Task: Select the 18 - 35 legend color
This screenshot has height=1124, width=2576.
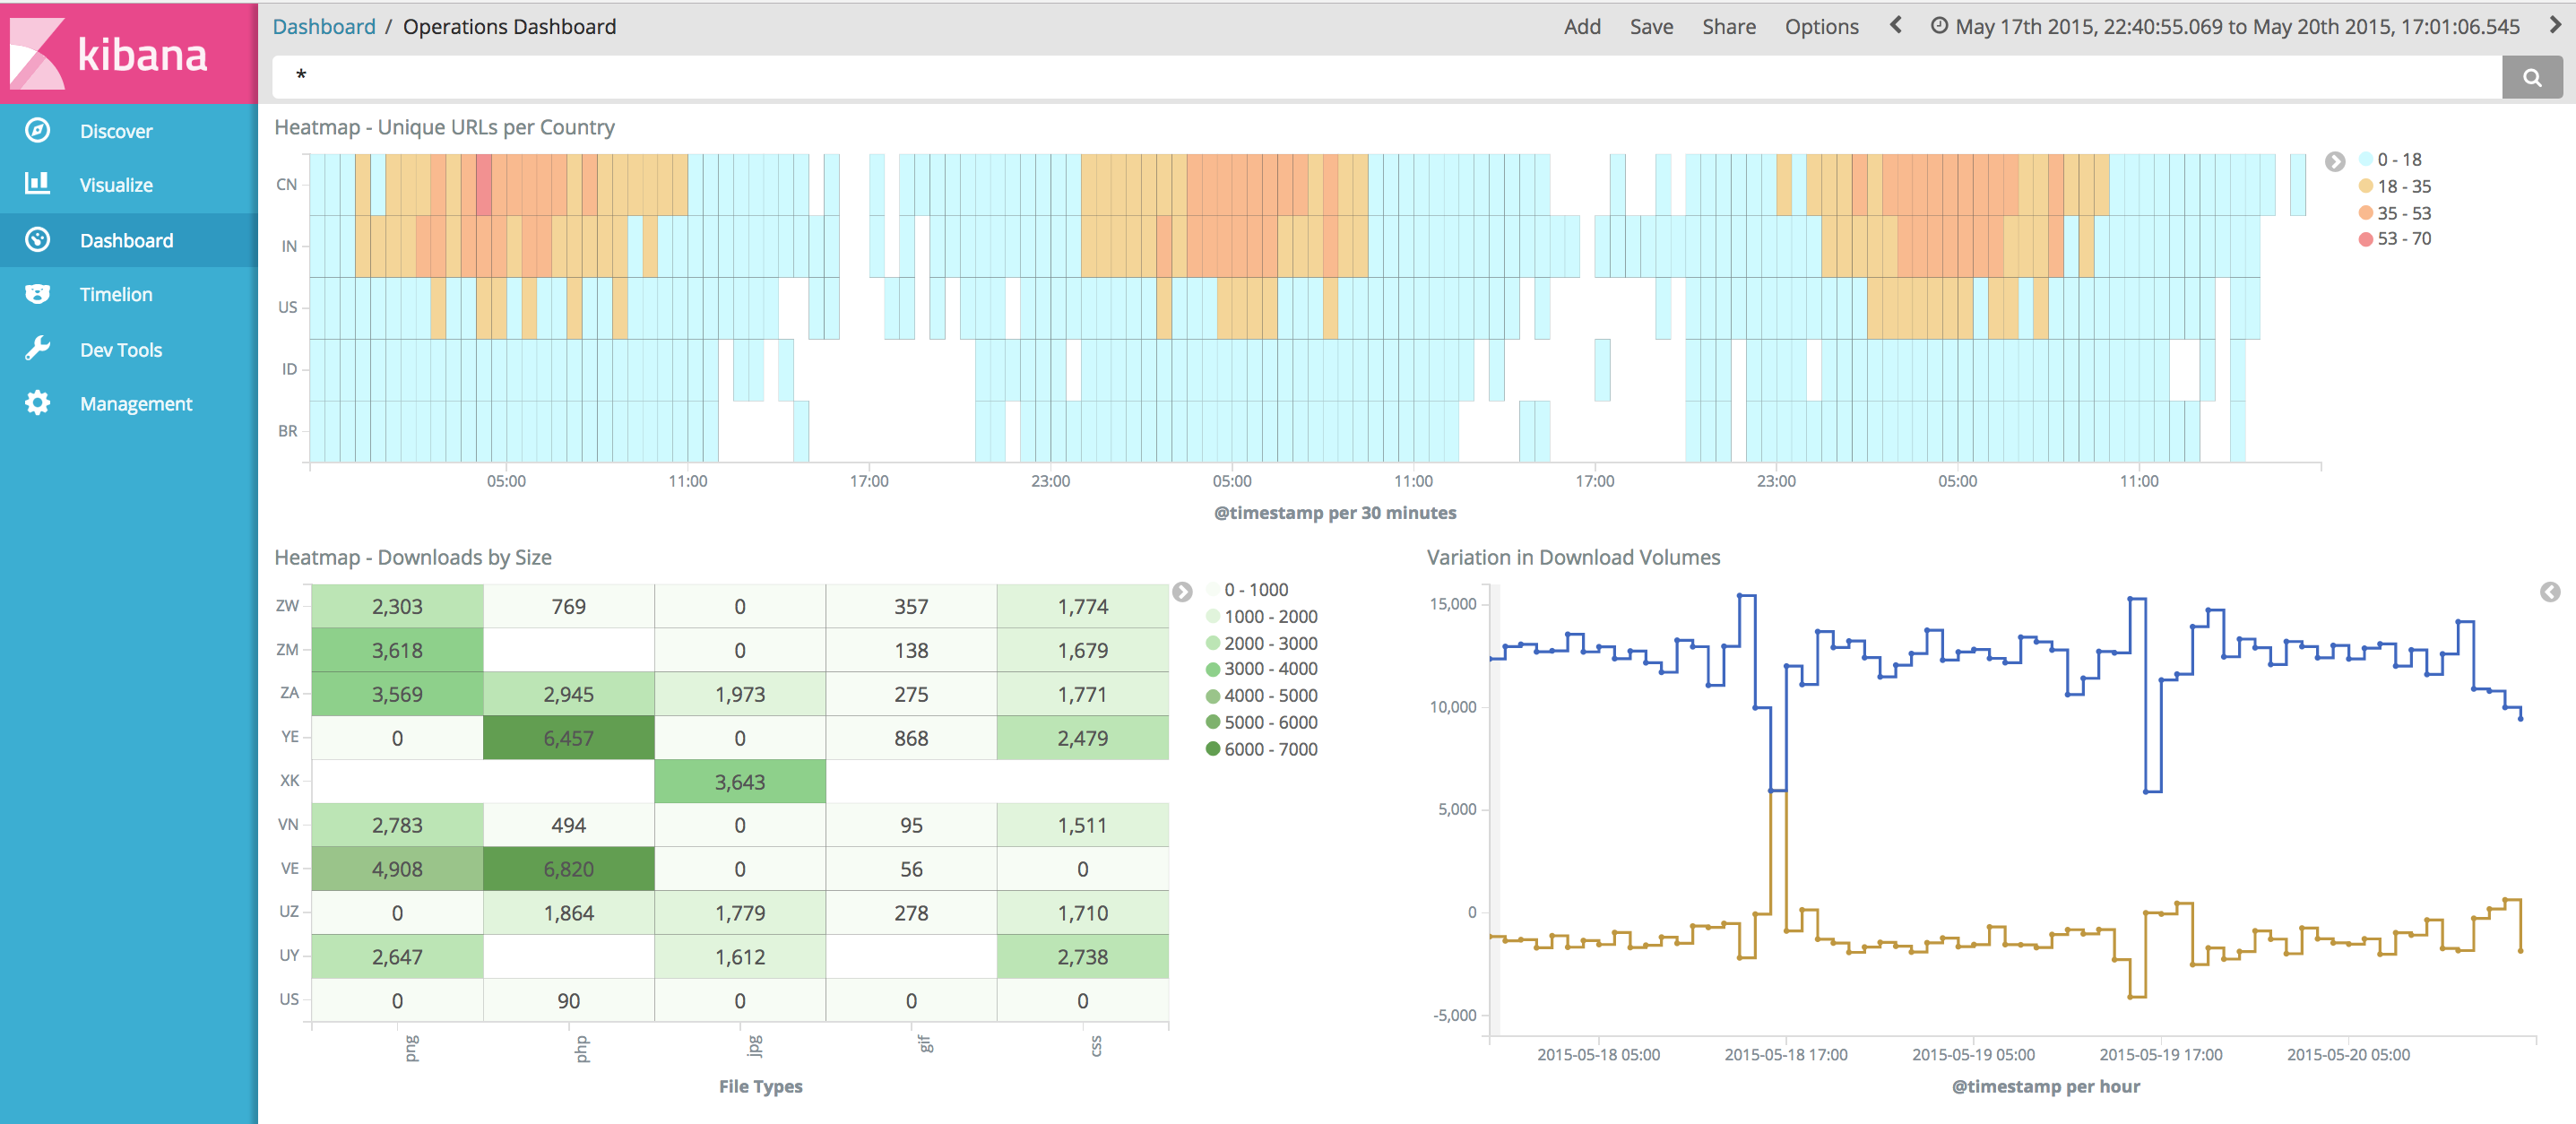Action: pyautogui.click(x=2365, y=186)
